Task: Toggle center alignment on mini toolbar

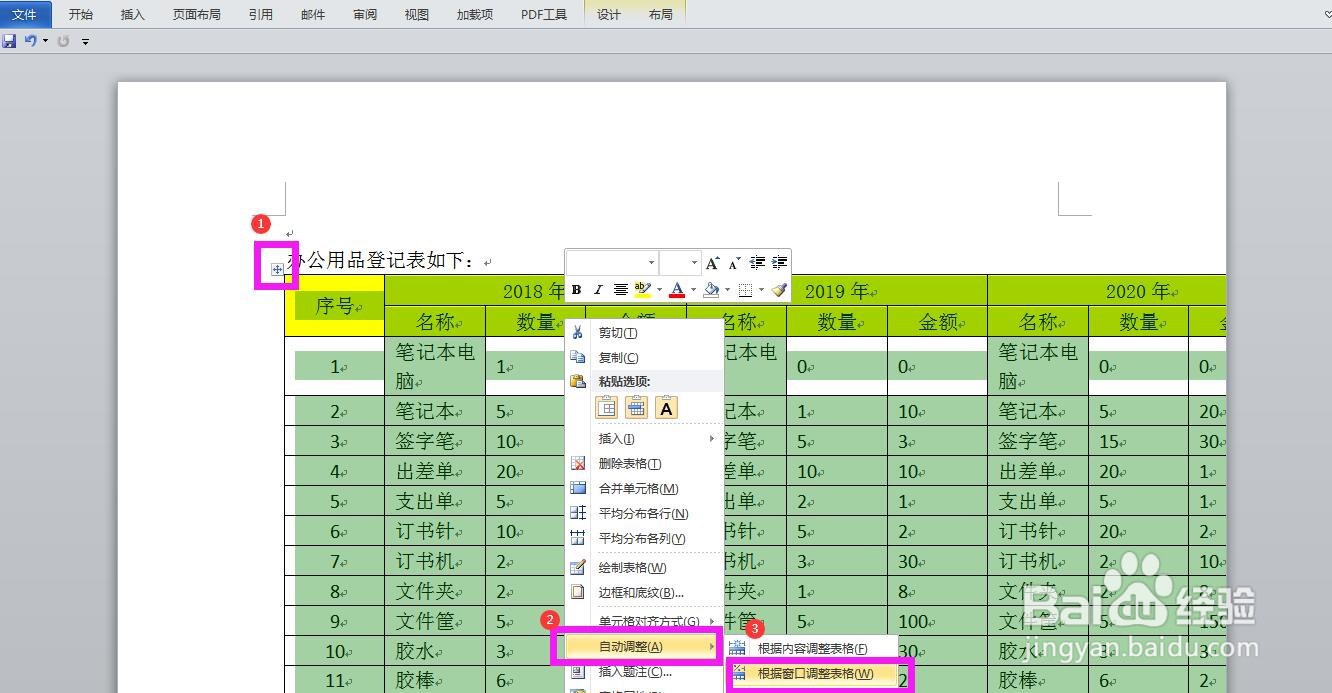Action: 620,290
